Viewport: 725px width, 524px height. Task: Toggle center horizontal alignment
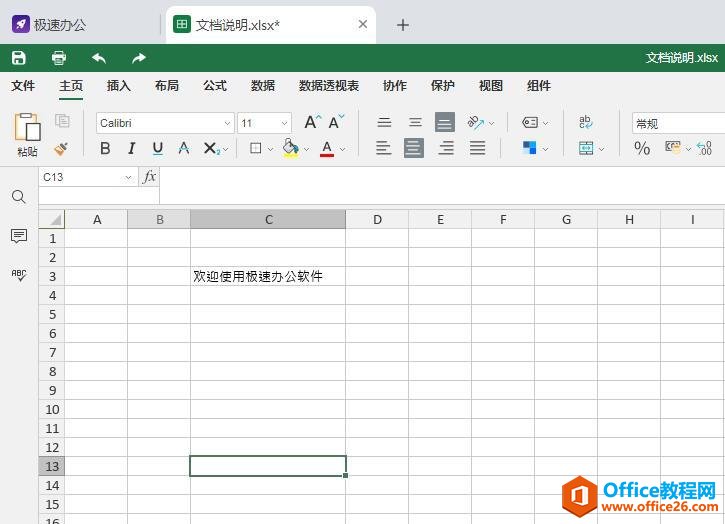413,148
